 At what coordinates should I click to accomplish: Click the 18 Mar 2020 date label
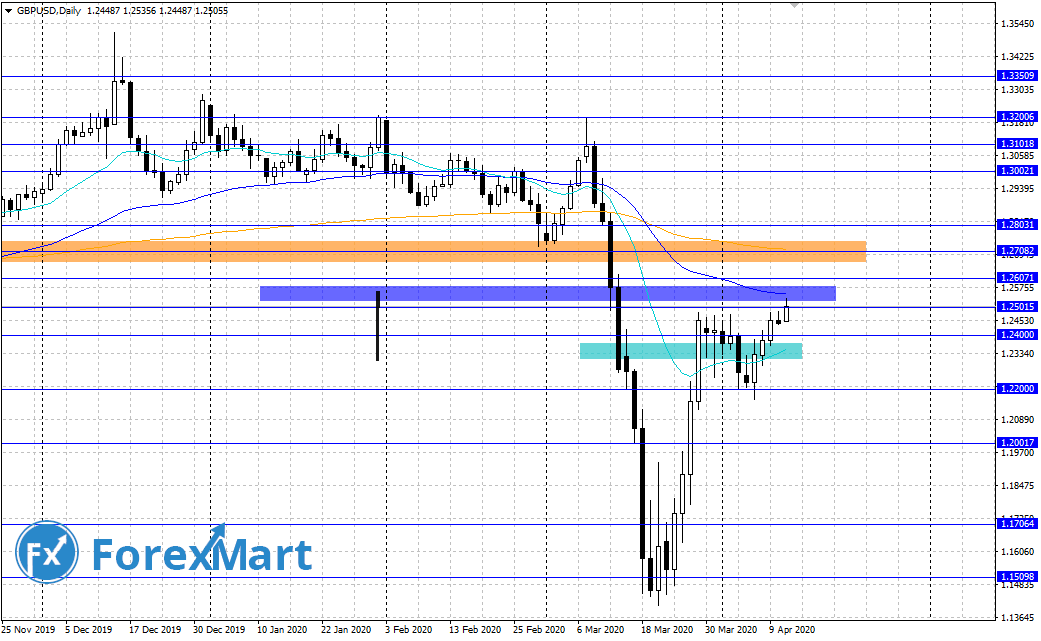(667, 630)
